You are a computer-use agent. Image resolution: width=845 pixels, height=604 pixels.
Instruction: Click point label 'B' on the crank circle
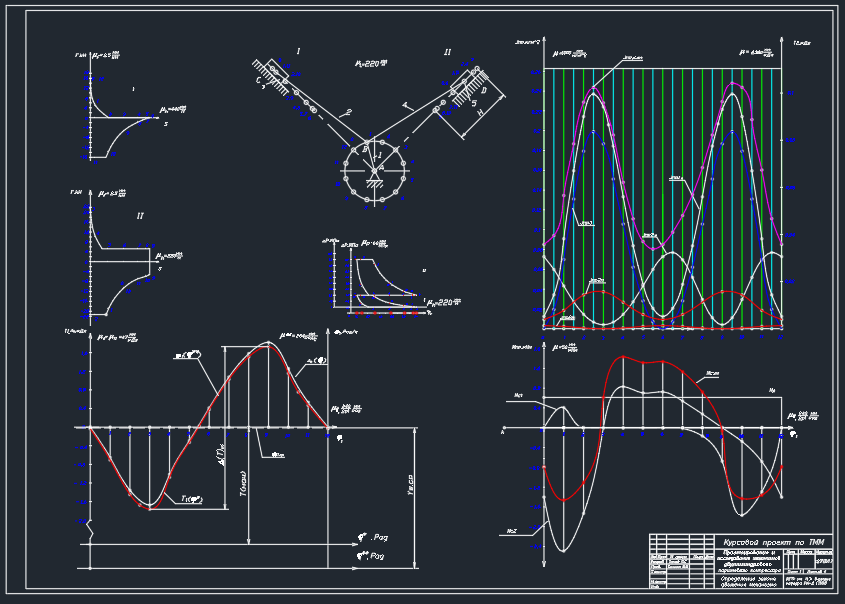(x=365, y=149)
